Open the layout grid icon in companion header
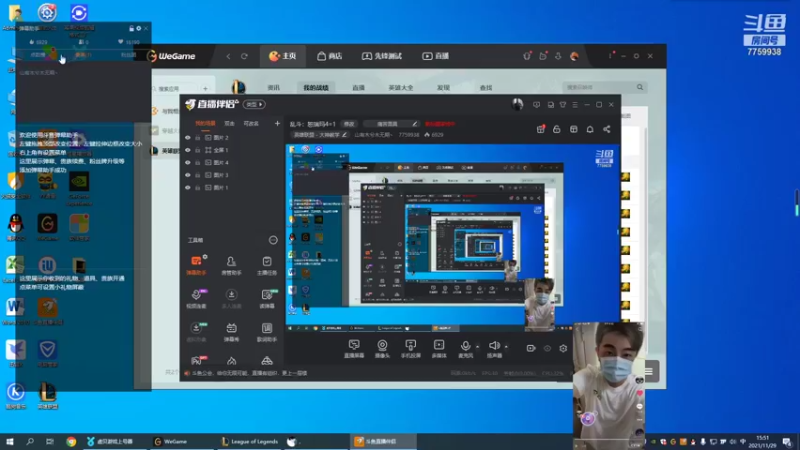The width and height of the screenshot is (800, 450). [x=573, y=129]
